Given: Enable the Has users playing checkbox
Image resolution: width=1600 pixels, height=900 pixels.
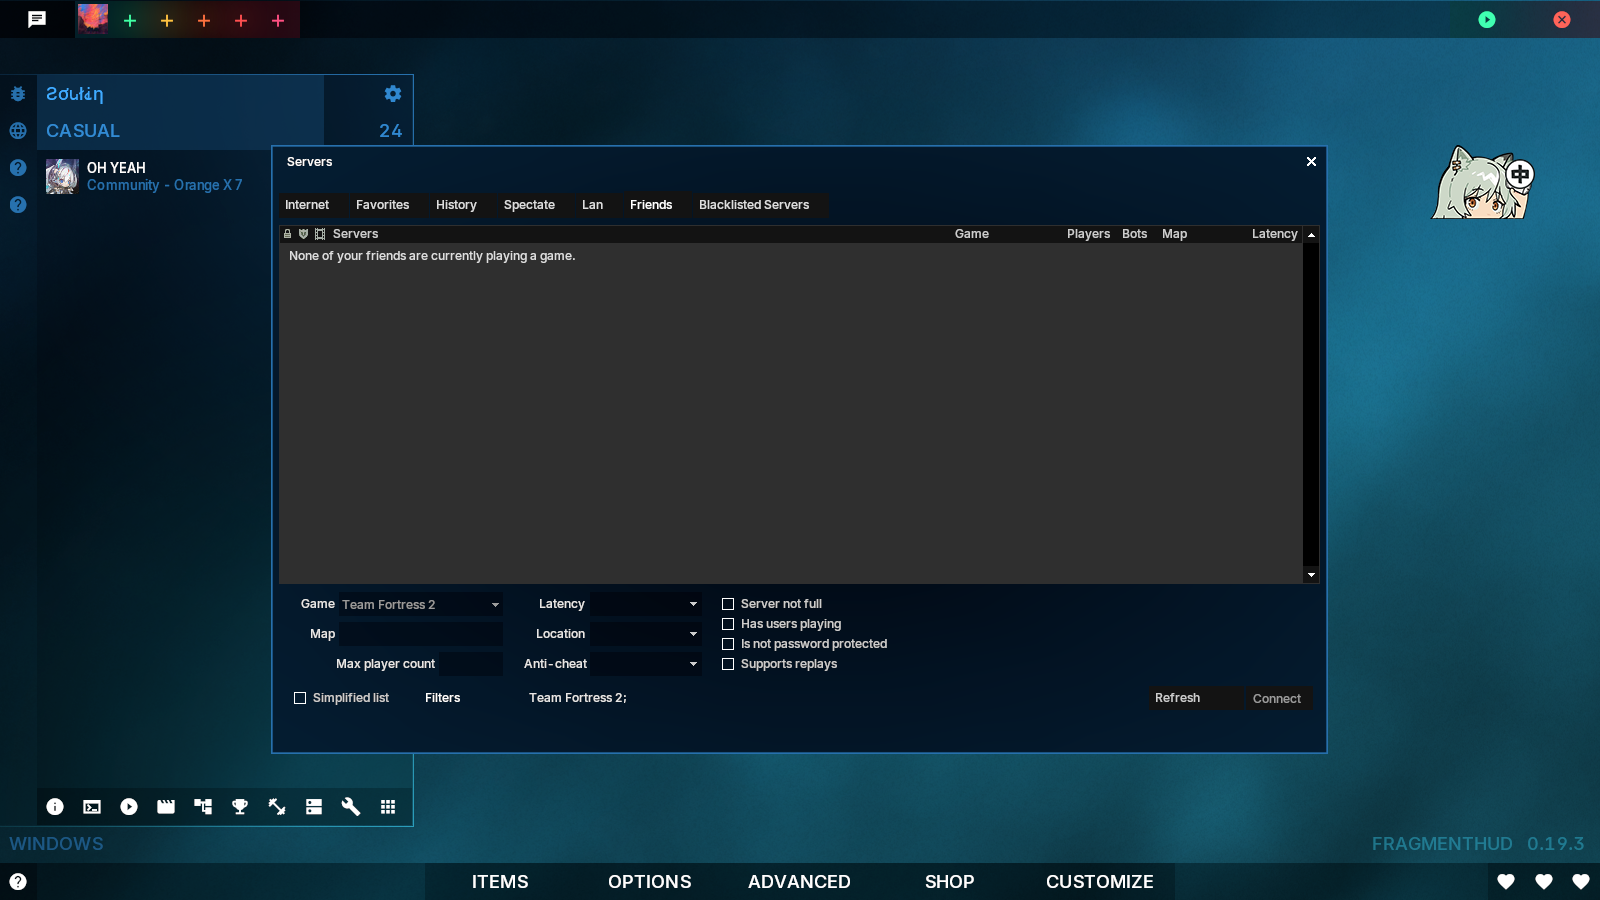Looking at the screenshot, I should [x=728, y=624].
